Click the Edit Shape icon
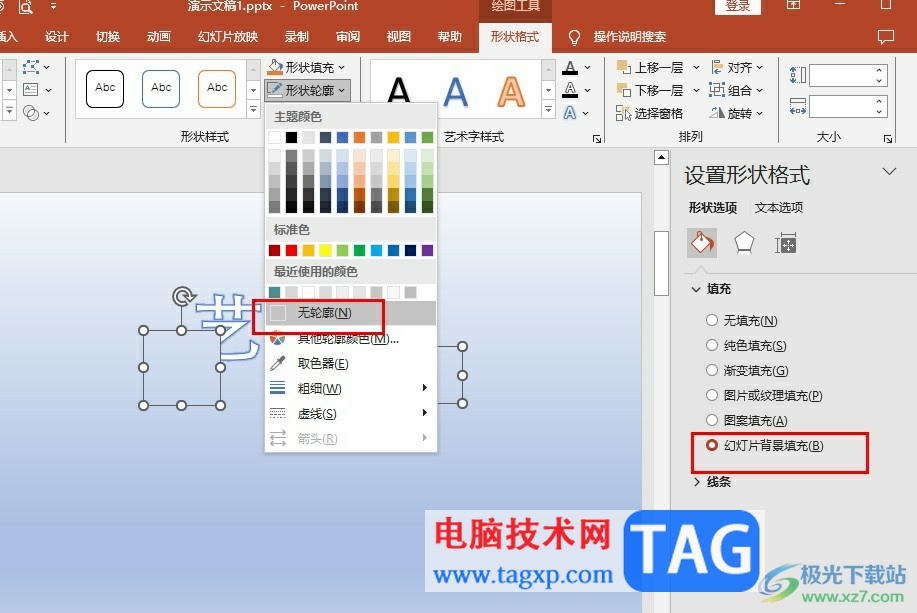The width and height of the screenshot is (917, 613). click(31, 67)
